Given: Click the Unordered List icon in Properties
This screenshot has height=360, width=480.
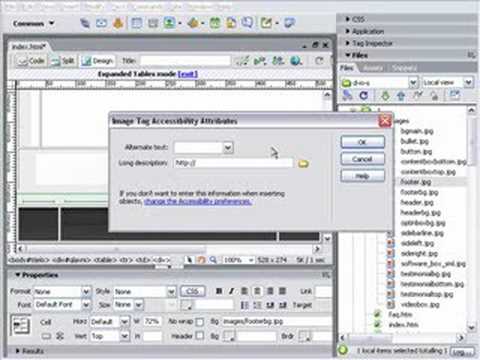Looking at the screenshot, I should click(x=245, y=305).
